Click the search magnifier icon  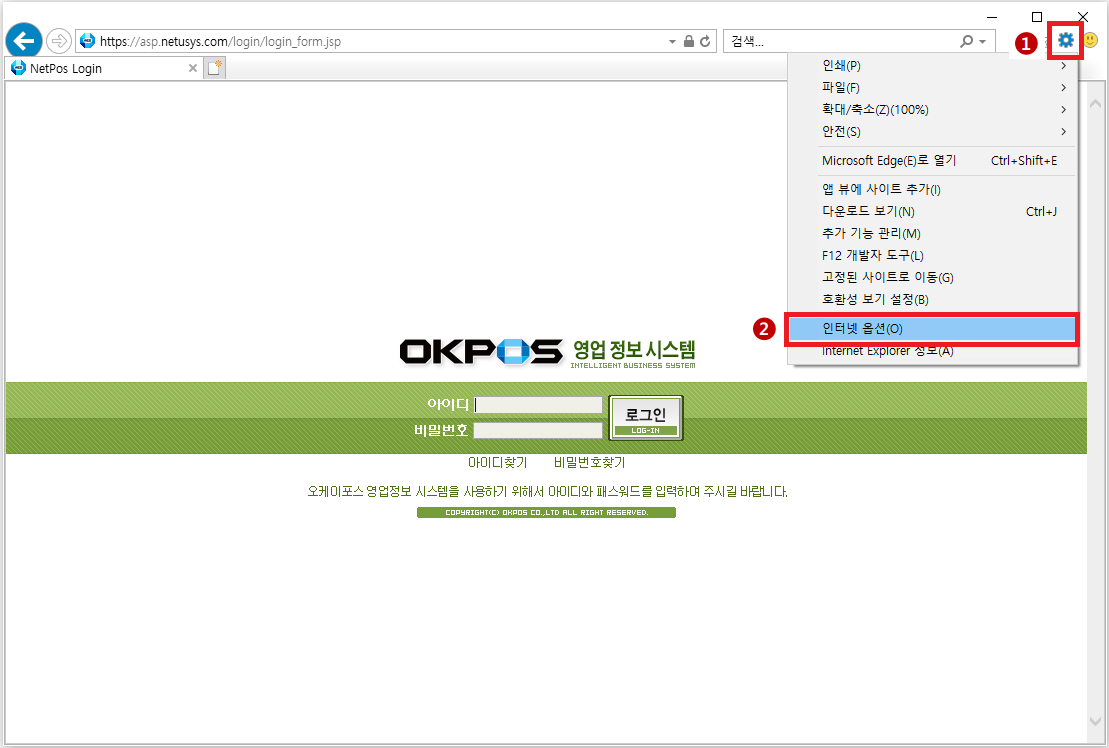966,41
